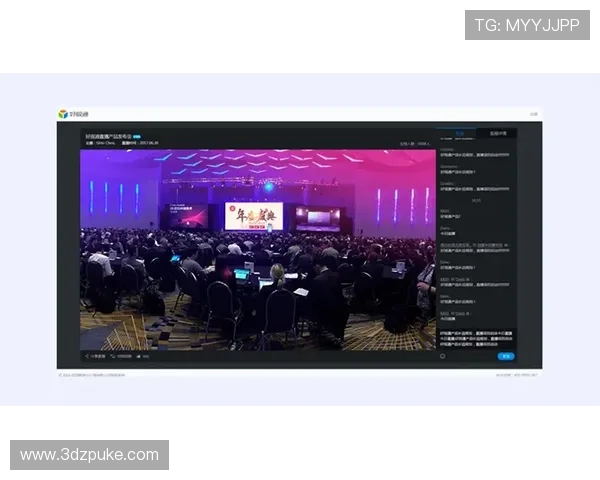600x480 pixels.
Task: Click the live conference video
Action: [x=258, y=248]
